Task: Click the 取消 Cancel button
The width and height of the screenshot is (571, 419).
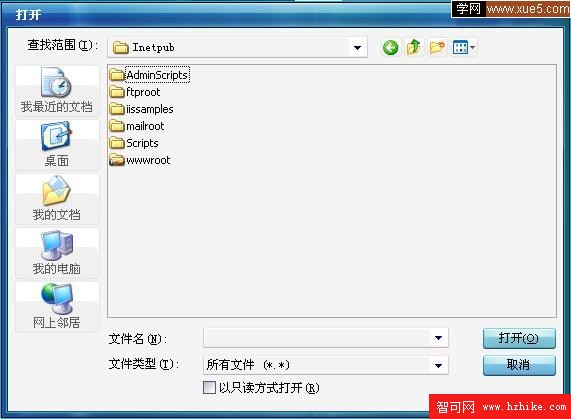Action: [519, 365]
